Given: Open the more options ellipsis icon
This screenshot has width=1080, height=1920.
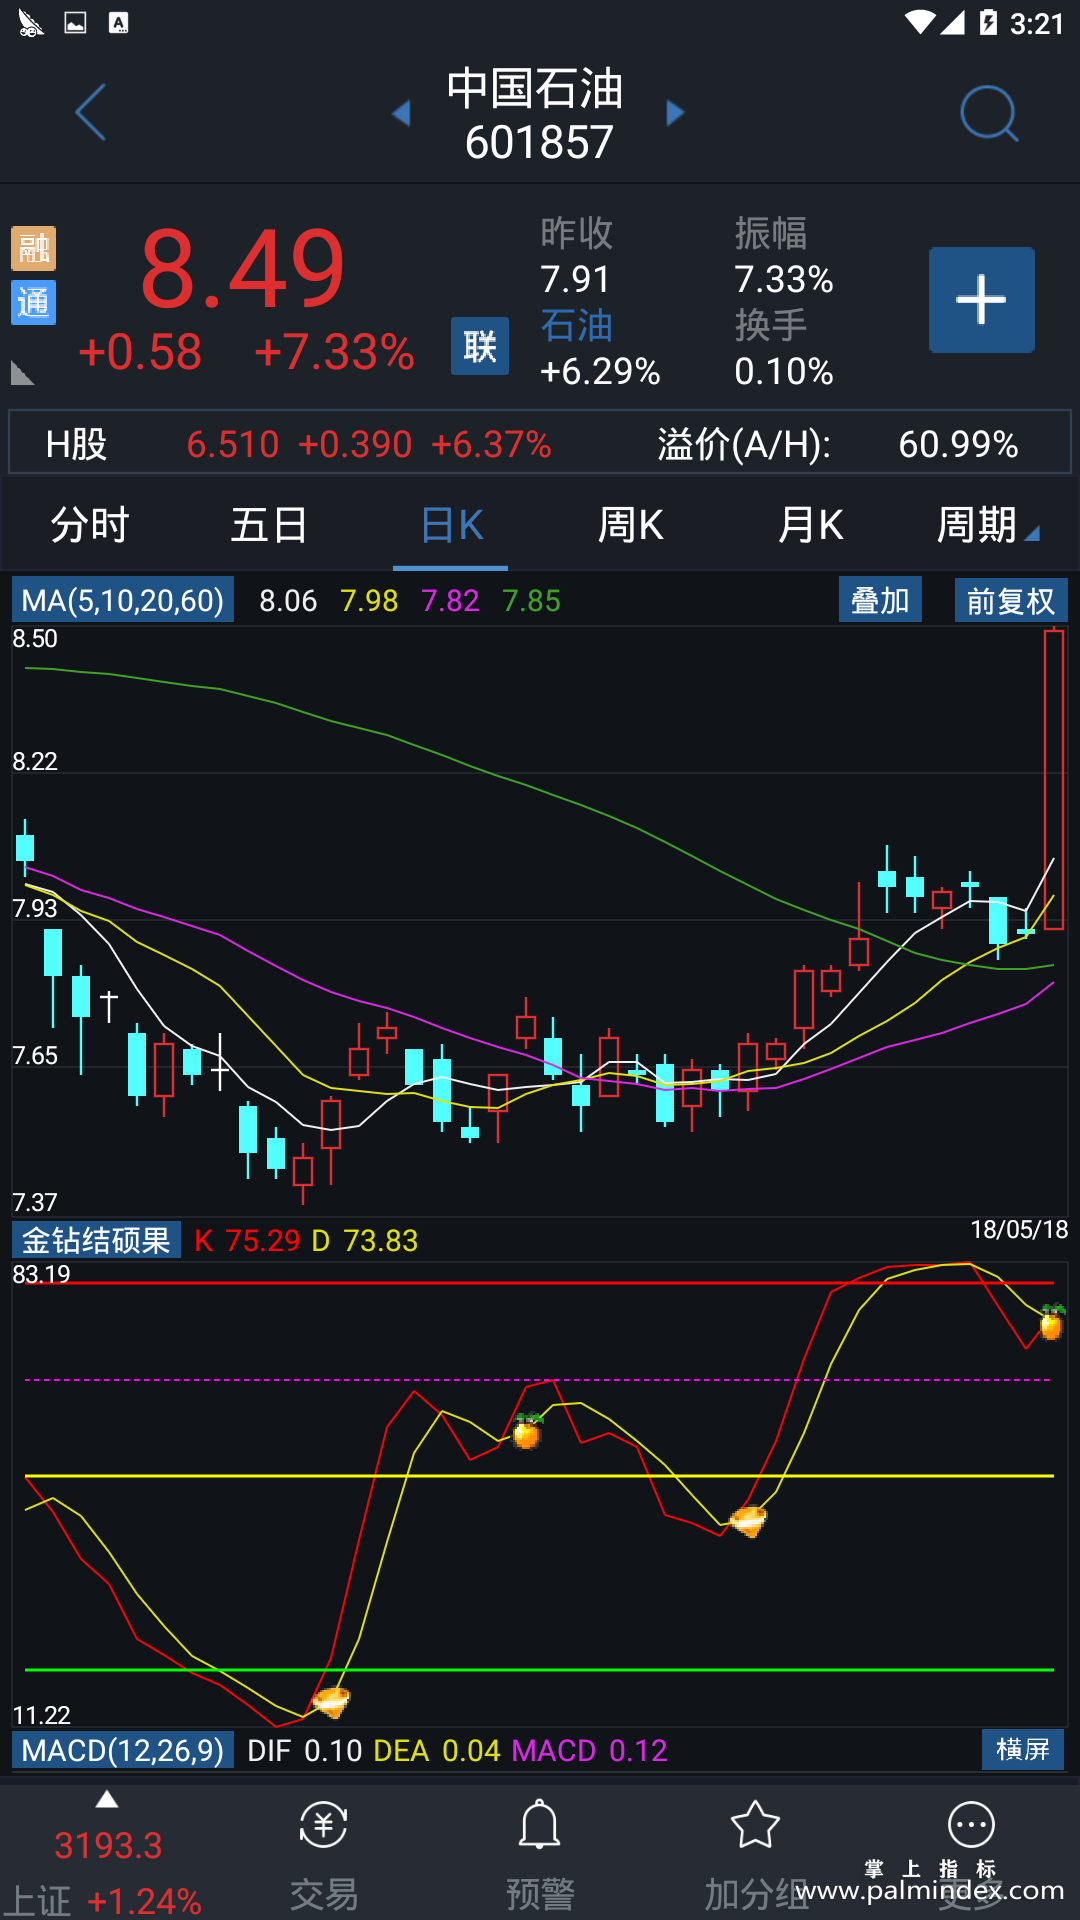Looking at the screenshot, I should click(971, 1826).
